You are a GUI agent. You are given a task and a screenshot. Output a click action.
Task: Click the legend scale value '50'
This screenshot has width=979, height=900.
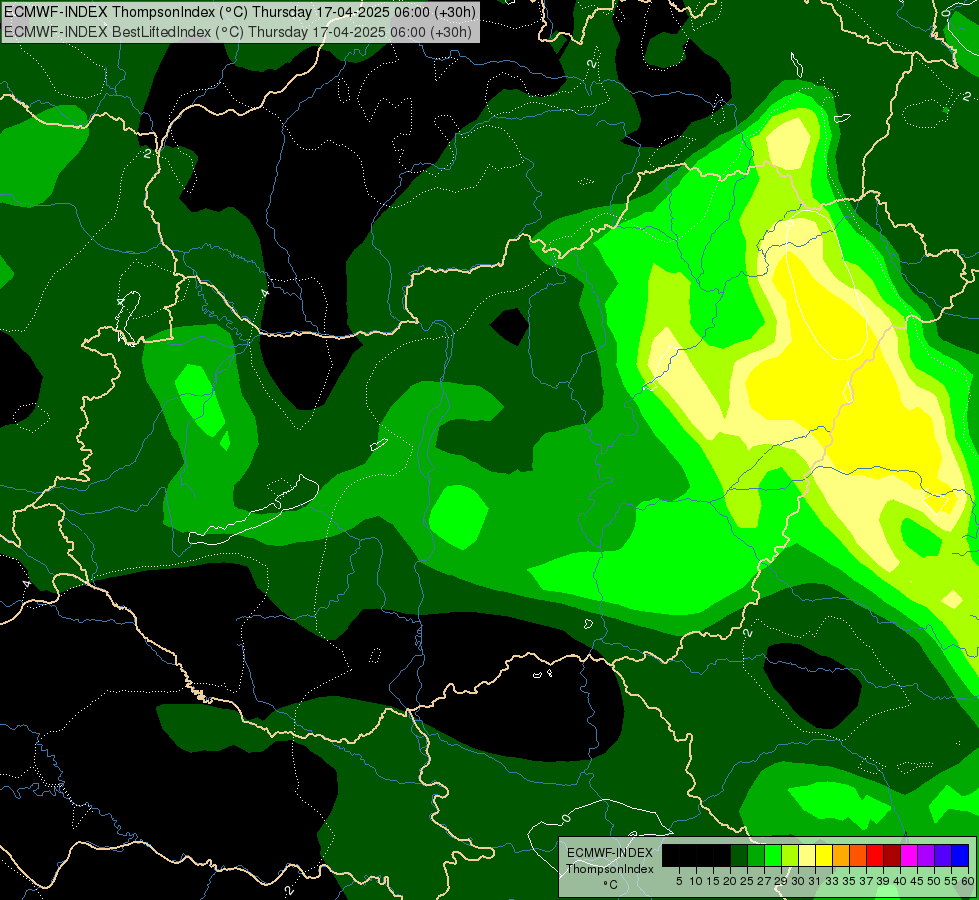click(x=935, y=881)
